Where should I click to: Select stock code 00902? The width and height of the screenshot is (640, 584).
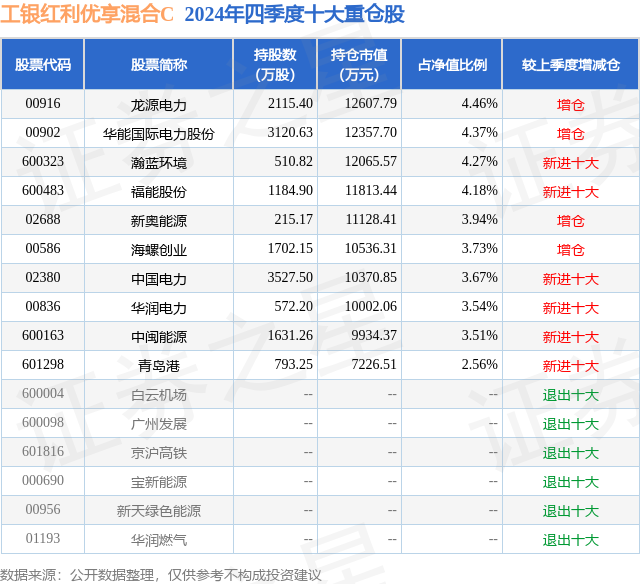click(x=43, y=133)
